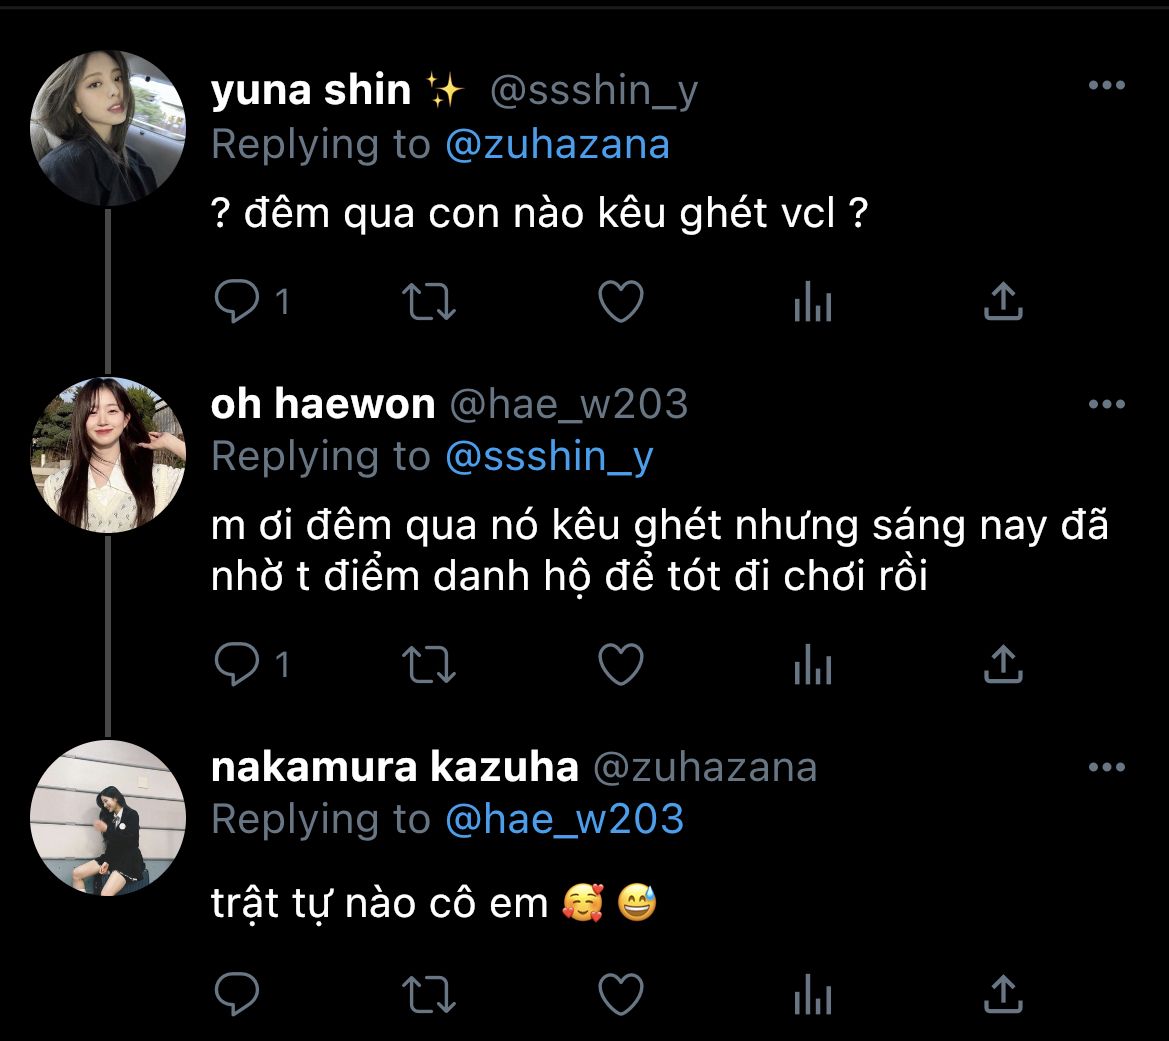The height and width of the screenshot is (1041, 1169).
Task: Retweet yuna shin's tweet
Action: (x=428, y=302)
